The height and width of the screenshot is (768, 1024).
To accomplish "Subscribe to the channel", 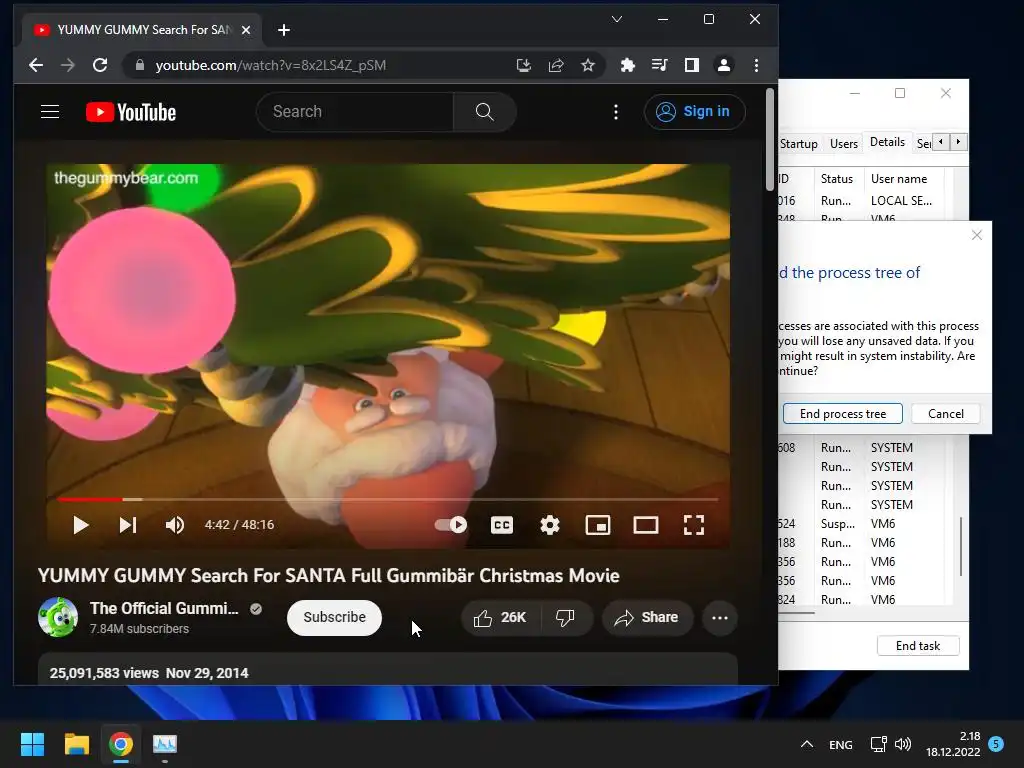I will point(334,617).
